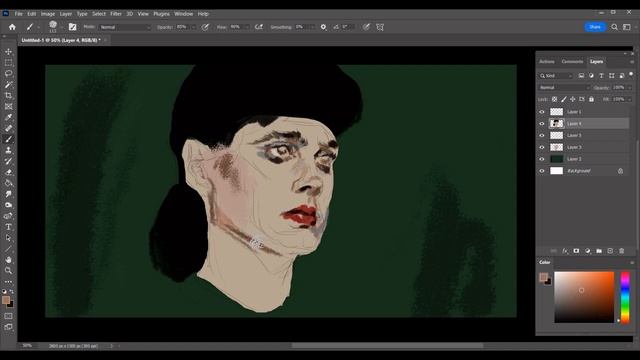This screenshot has height=360, width=640.
Task: Toggle lock all padlock icon
Action: pos(591,99)
